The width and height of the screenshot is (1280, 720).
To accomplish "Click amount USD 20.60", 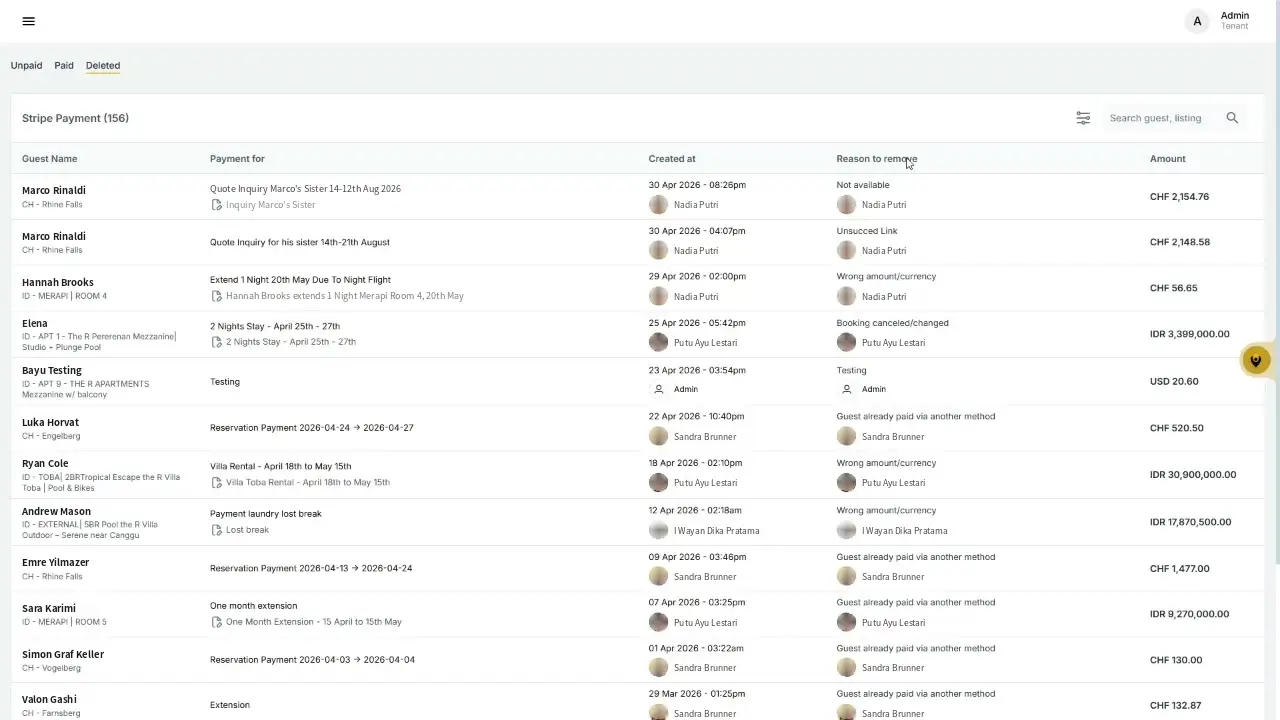I will [x=1174, y=381].
